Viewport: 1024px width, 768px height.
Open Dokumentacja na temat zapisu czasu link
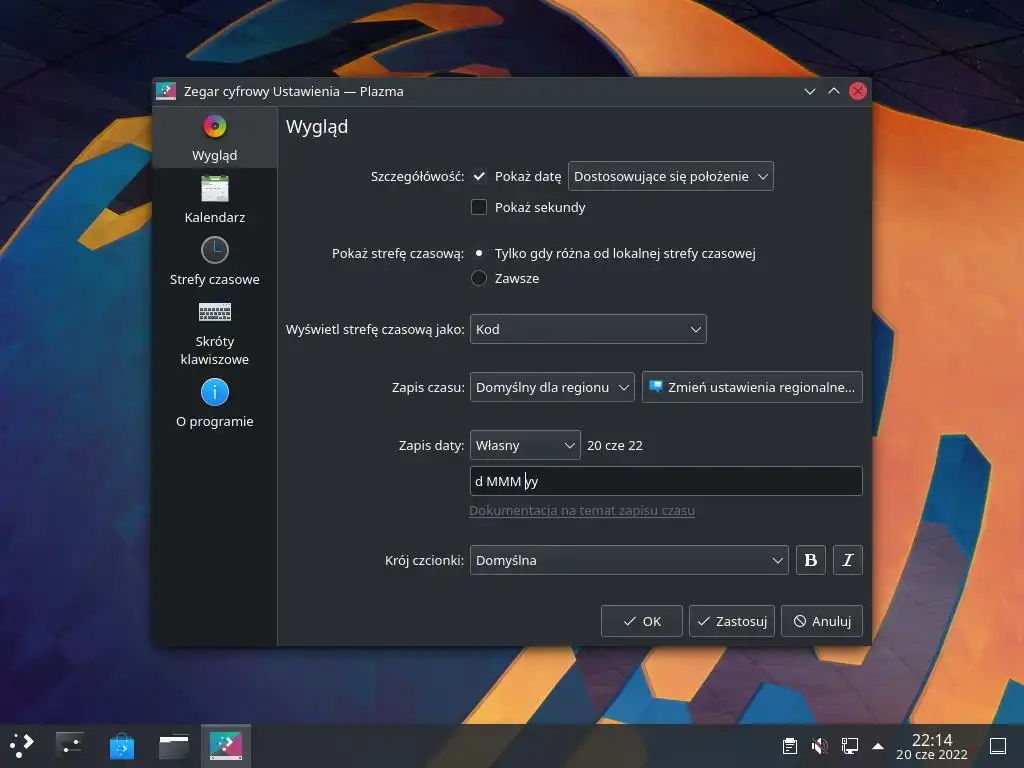pos(582,511)
